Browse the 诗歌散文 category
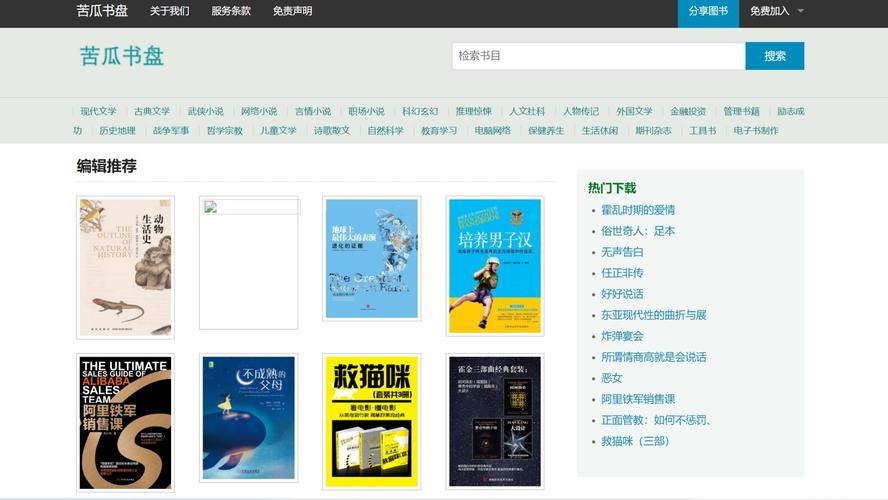This screenshot has height=500, width=888. point(332,130)
